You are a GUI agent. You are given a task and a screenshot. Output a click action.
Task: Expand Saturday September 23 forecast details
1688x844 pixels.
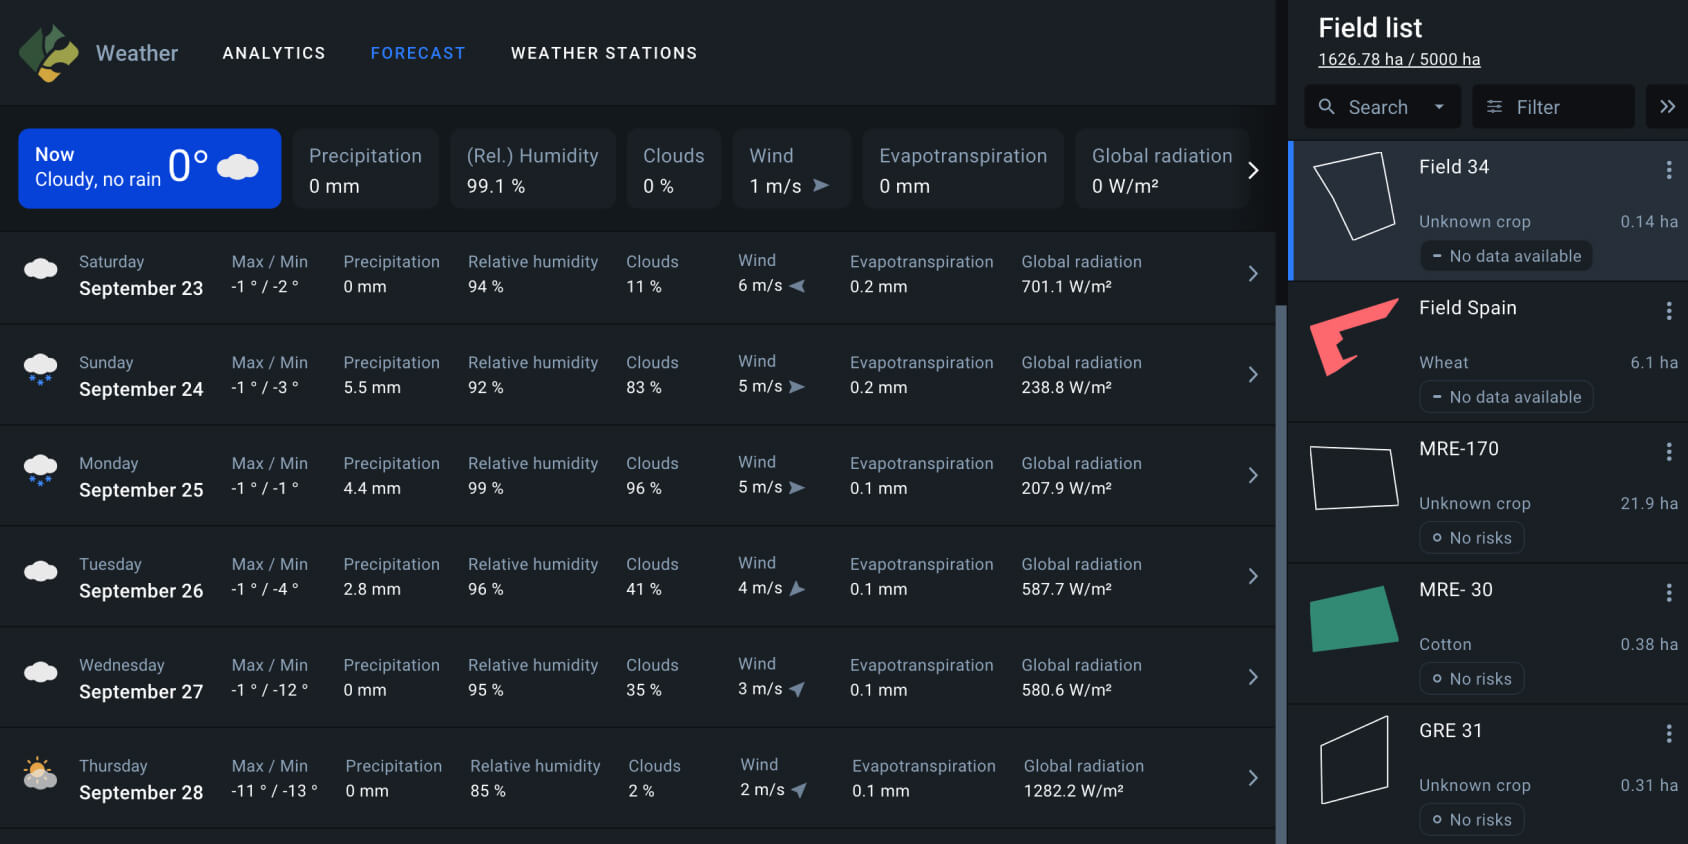click(1252, 274)
